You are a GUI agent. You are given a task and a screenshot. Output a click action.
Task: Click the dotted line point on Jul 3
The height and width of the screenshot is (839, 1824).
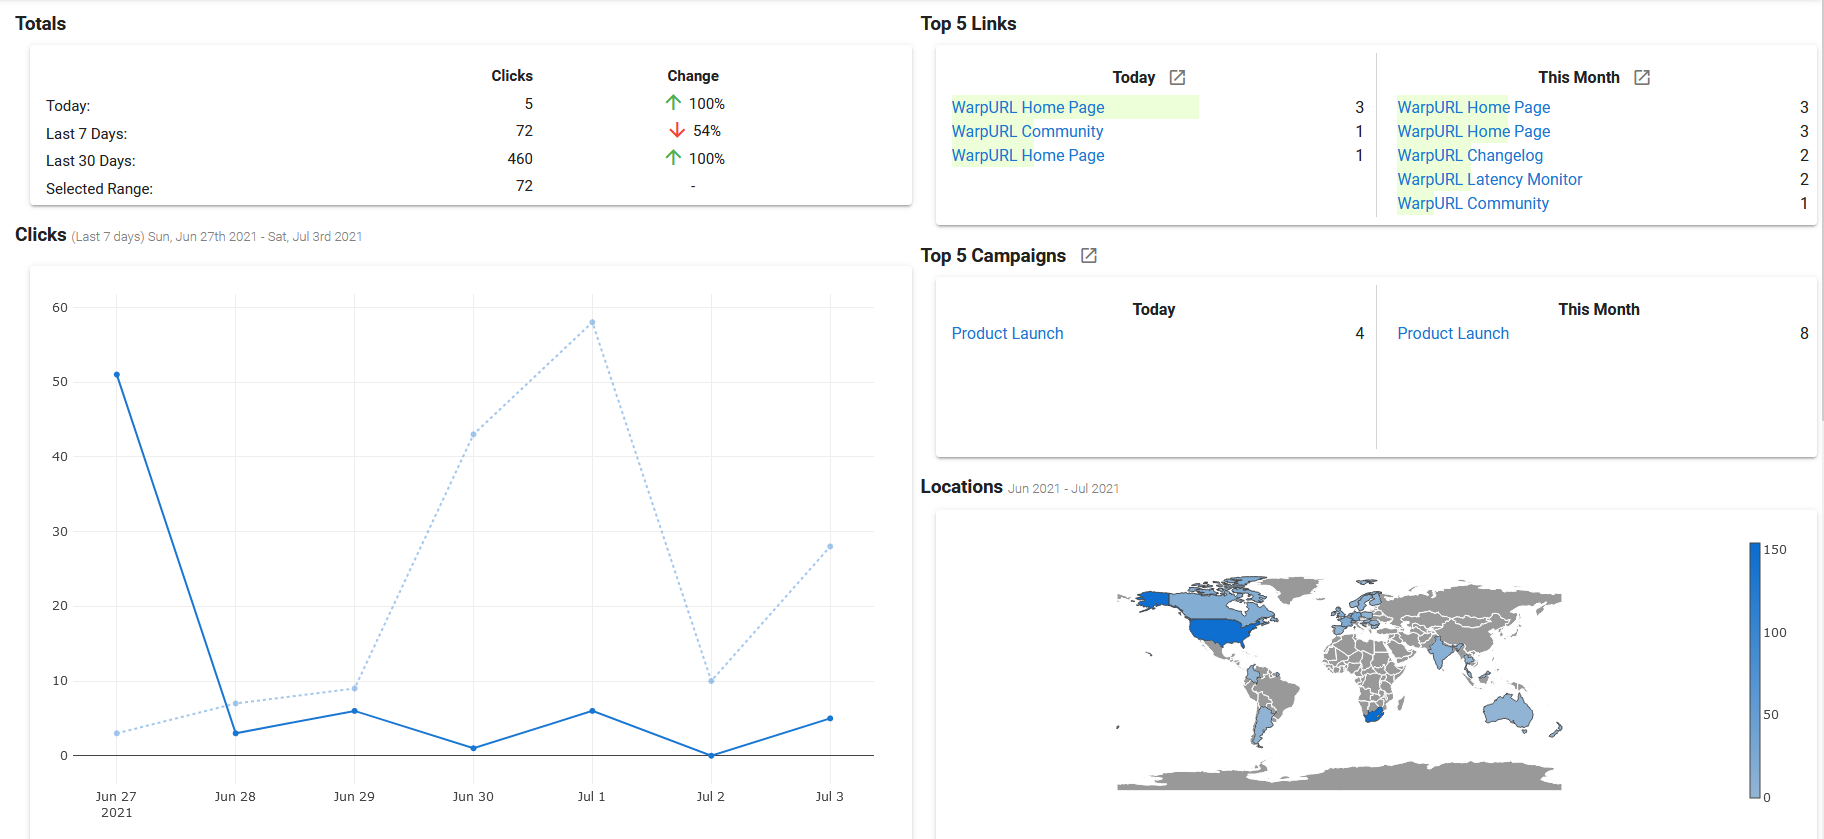click(830, 546)
